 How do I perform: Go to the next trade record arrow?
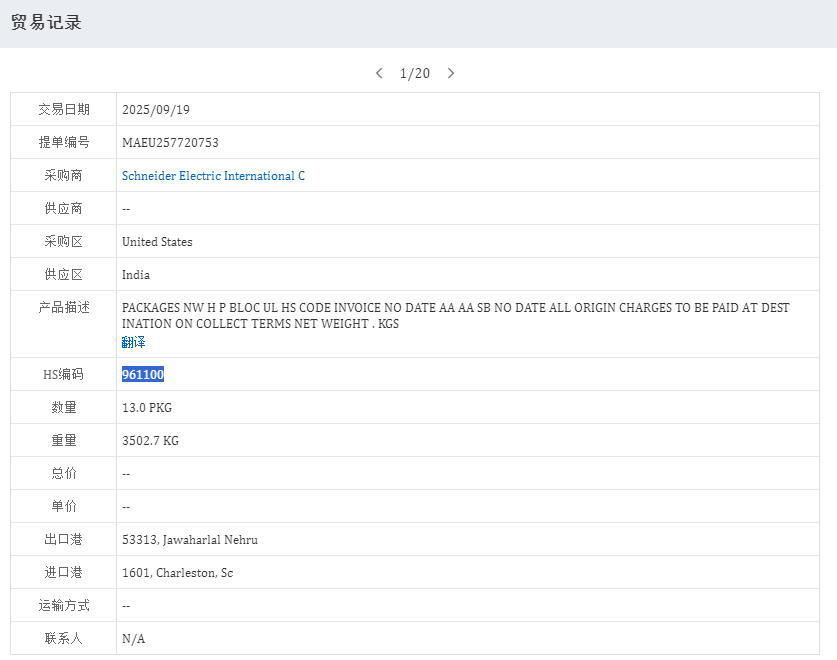[451, 73]
